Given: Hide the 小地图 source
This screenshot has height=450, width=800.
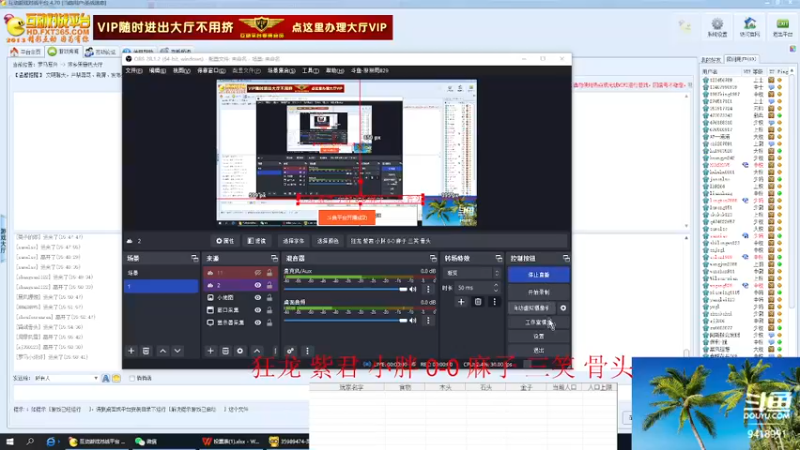Looking at the screenshot, I should pyautogui.click(x=258, y=297).
